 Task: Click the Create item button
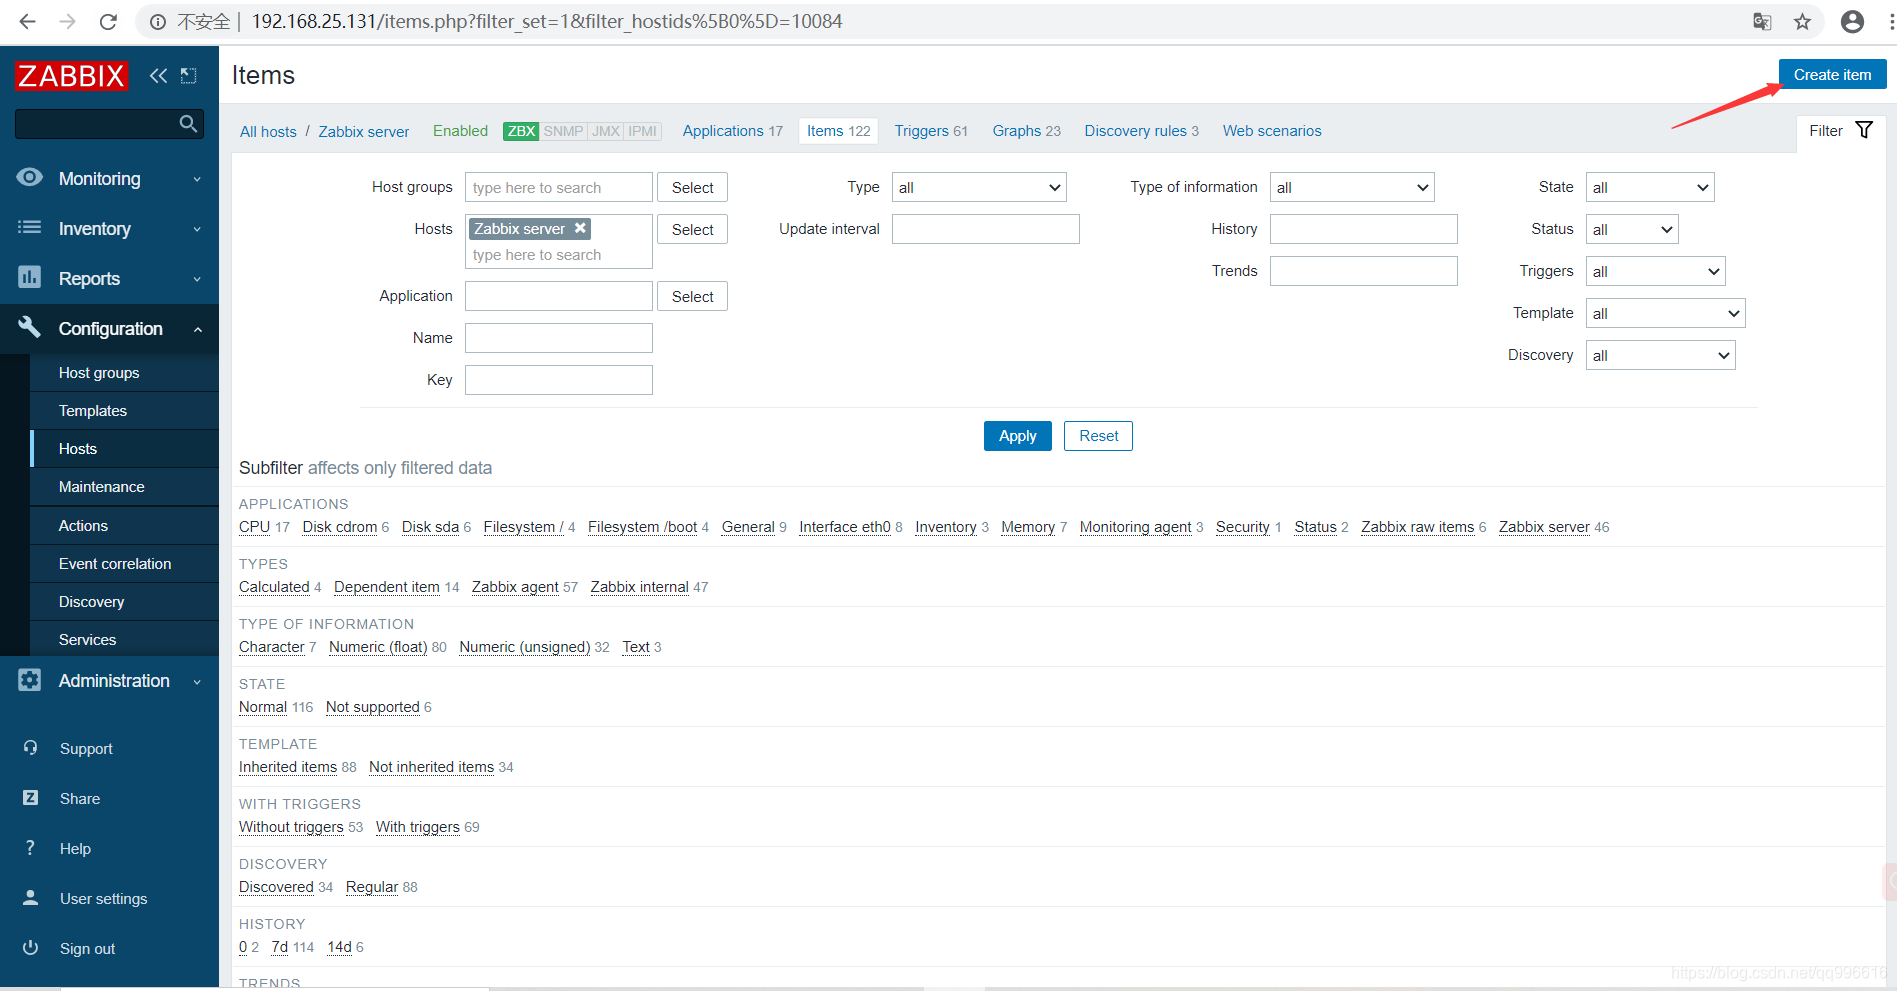click(x=1832, y=74)
